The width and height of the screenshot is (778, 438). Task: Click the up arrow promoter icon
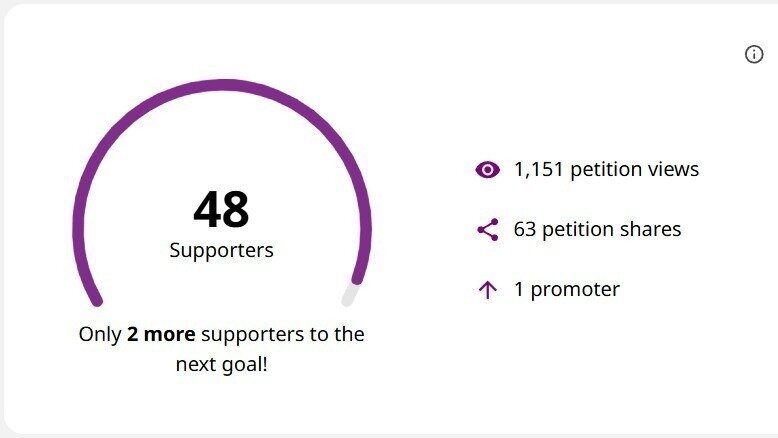click(487, 290)
